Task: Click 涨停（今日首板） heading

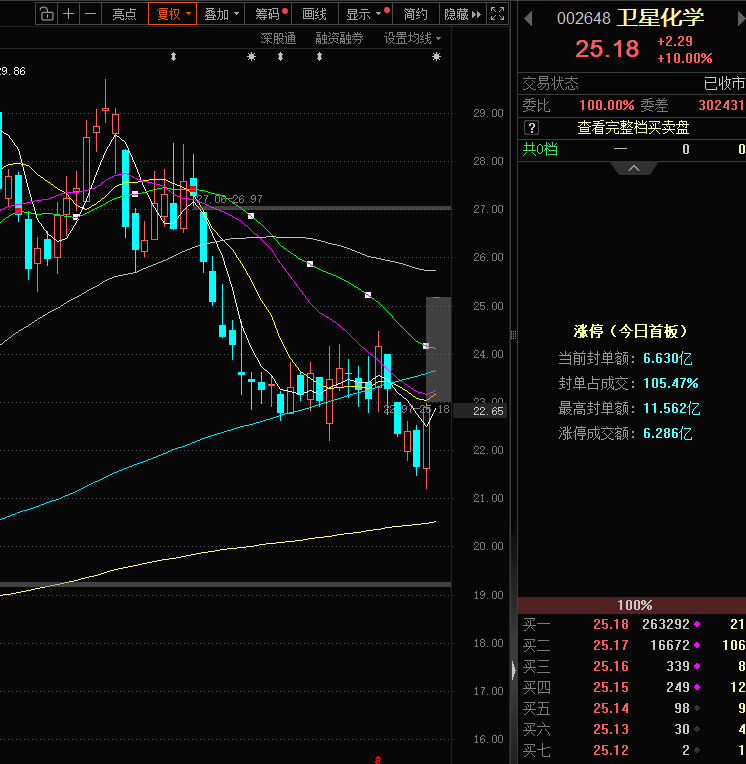Action: 631,331
